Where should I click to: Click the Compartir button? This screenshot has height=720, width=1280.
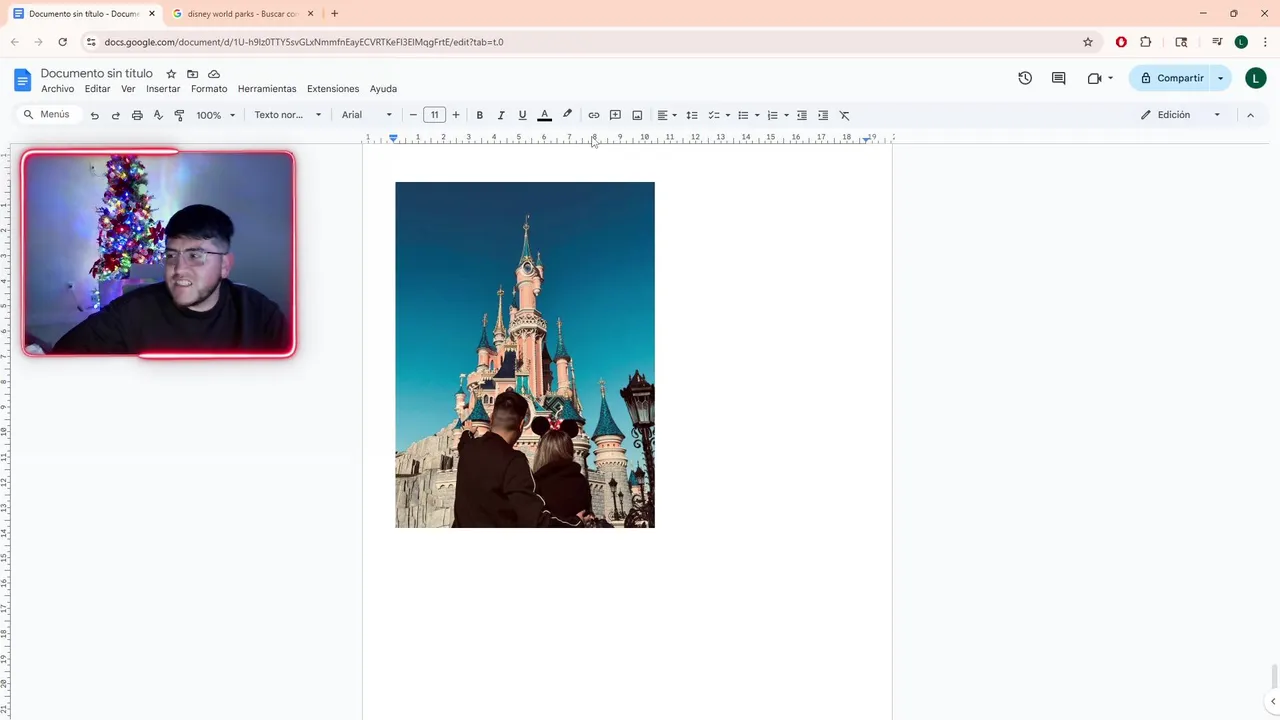click(1171, 78)
